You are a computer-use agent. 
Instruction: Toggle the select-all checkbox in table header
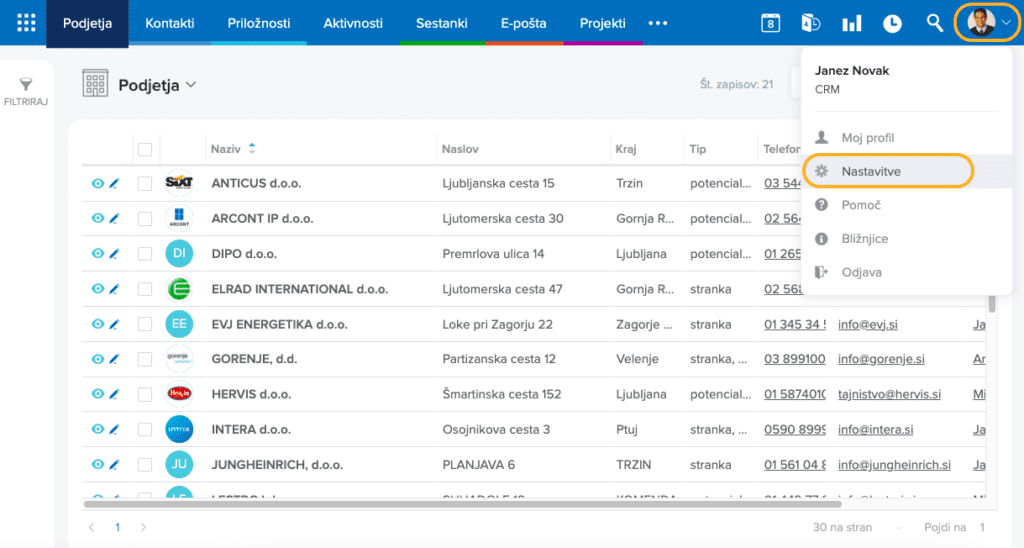point(145,149)
